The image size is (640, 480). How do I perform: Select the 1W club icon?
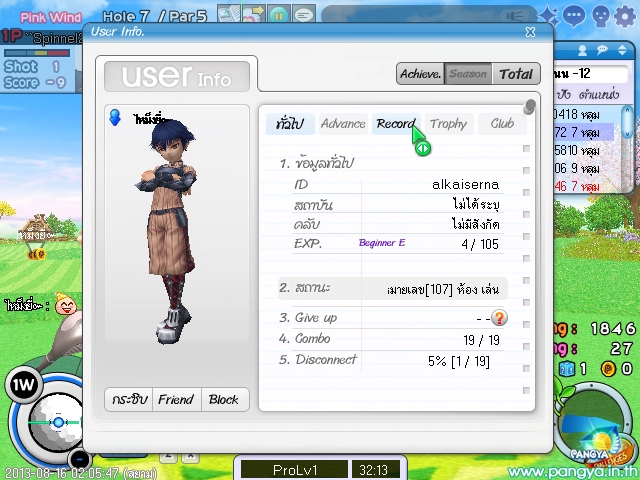click(x=24, y=385)
